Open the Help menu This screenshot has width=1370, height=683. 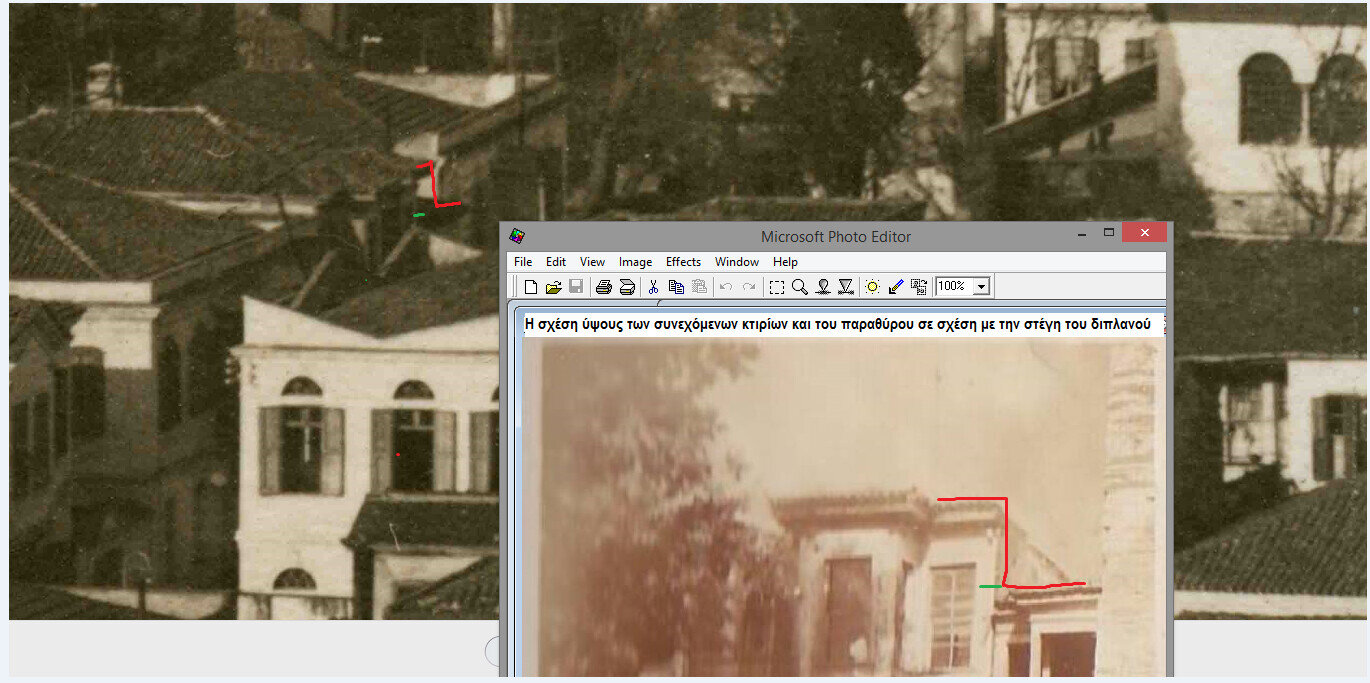(x=785, y=262)
